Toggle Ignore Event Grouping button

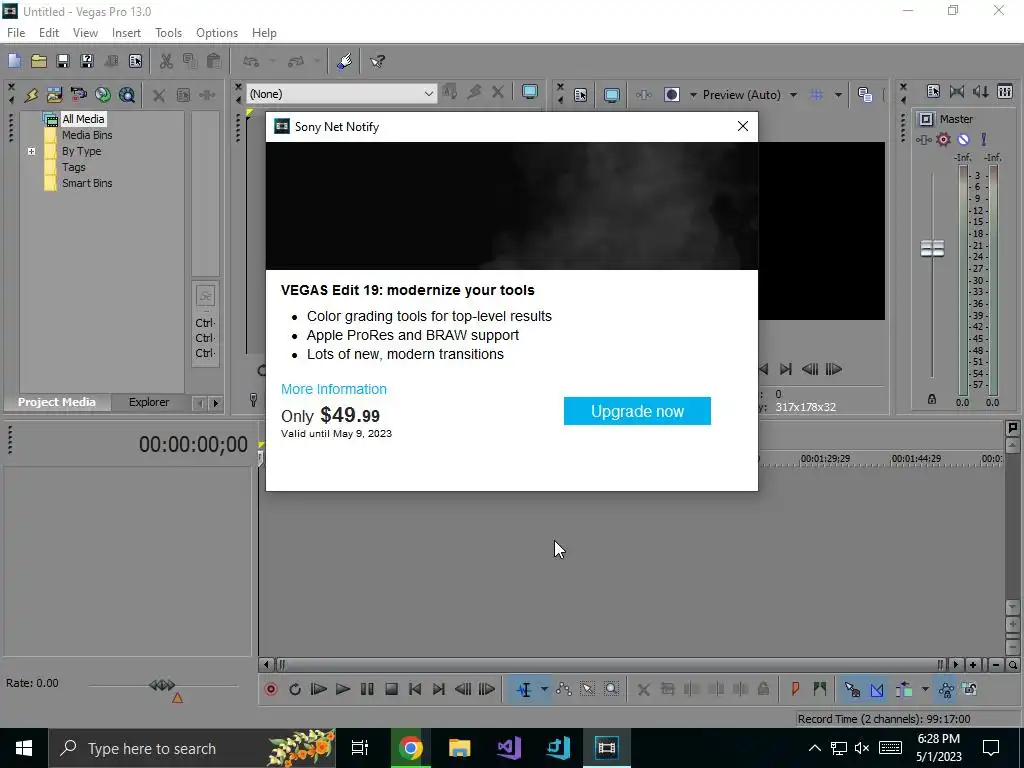(x=970, y=689)
